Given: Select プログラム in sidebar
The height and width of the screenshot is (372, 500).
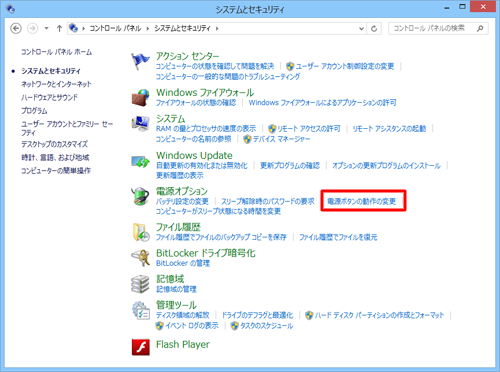Looking at the screenshot, I should pyautogui.click(x=34, y=111).
